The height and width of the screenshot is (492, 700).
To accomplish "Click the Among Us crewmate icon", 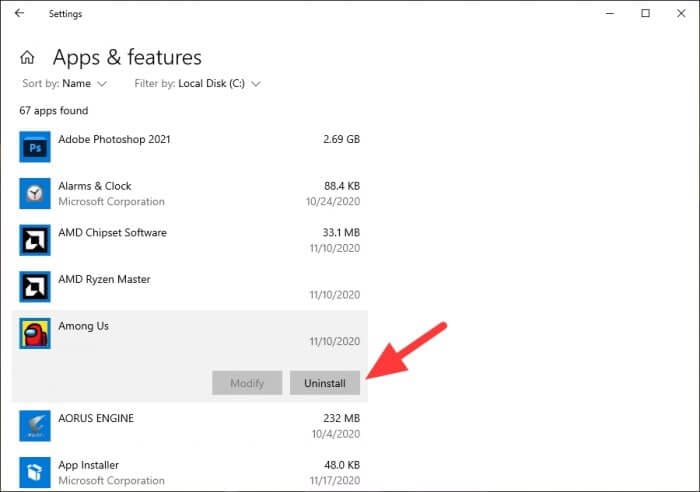I will click(35, 333).
